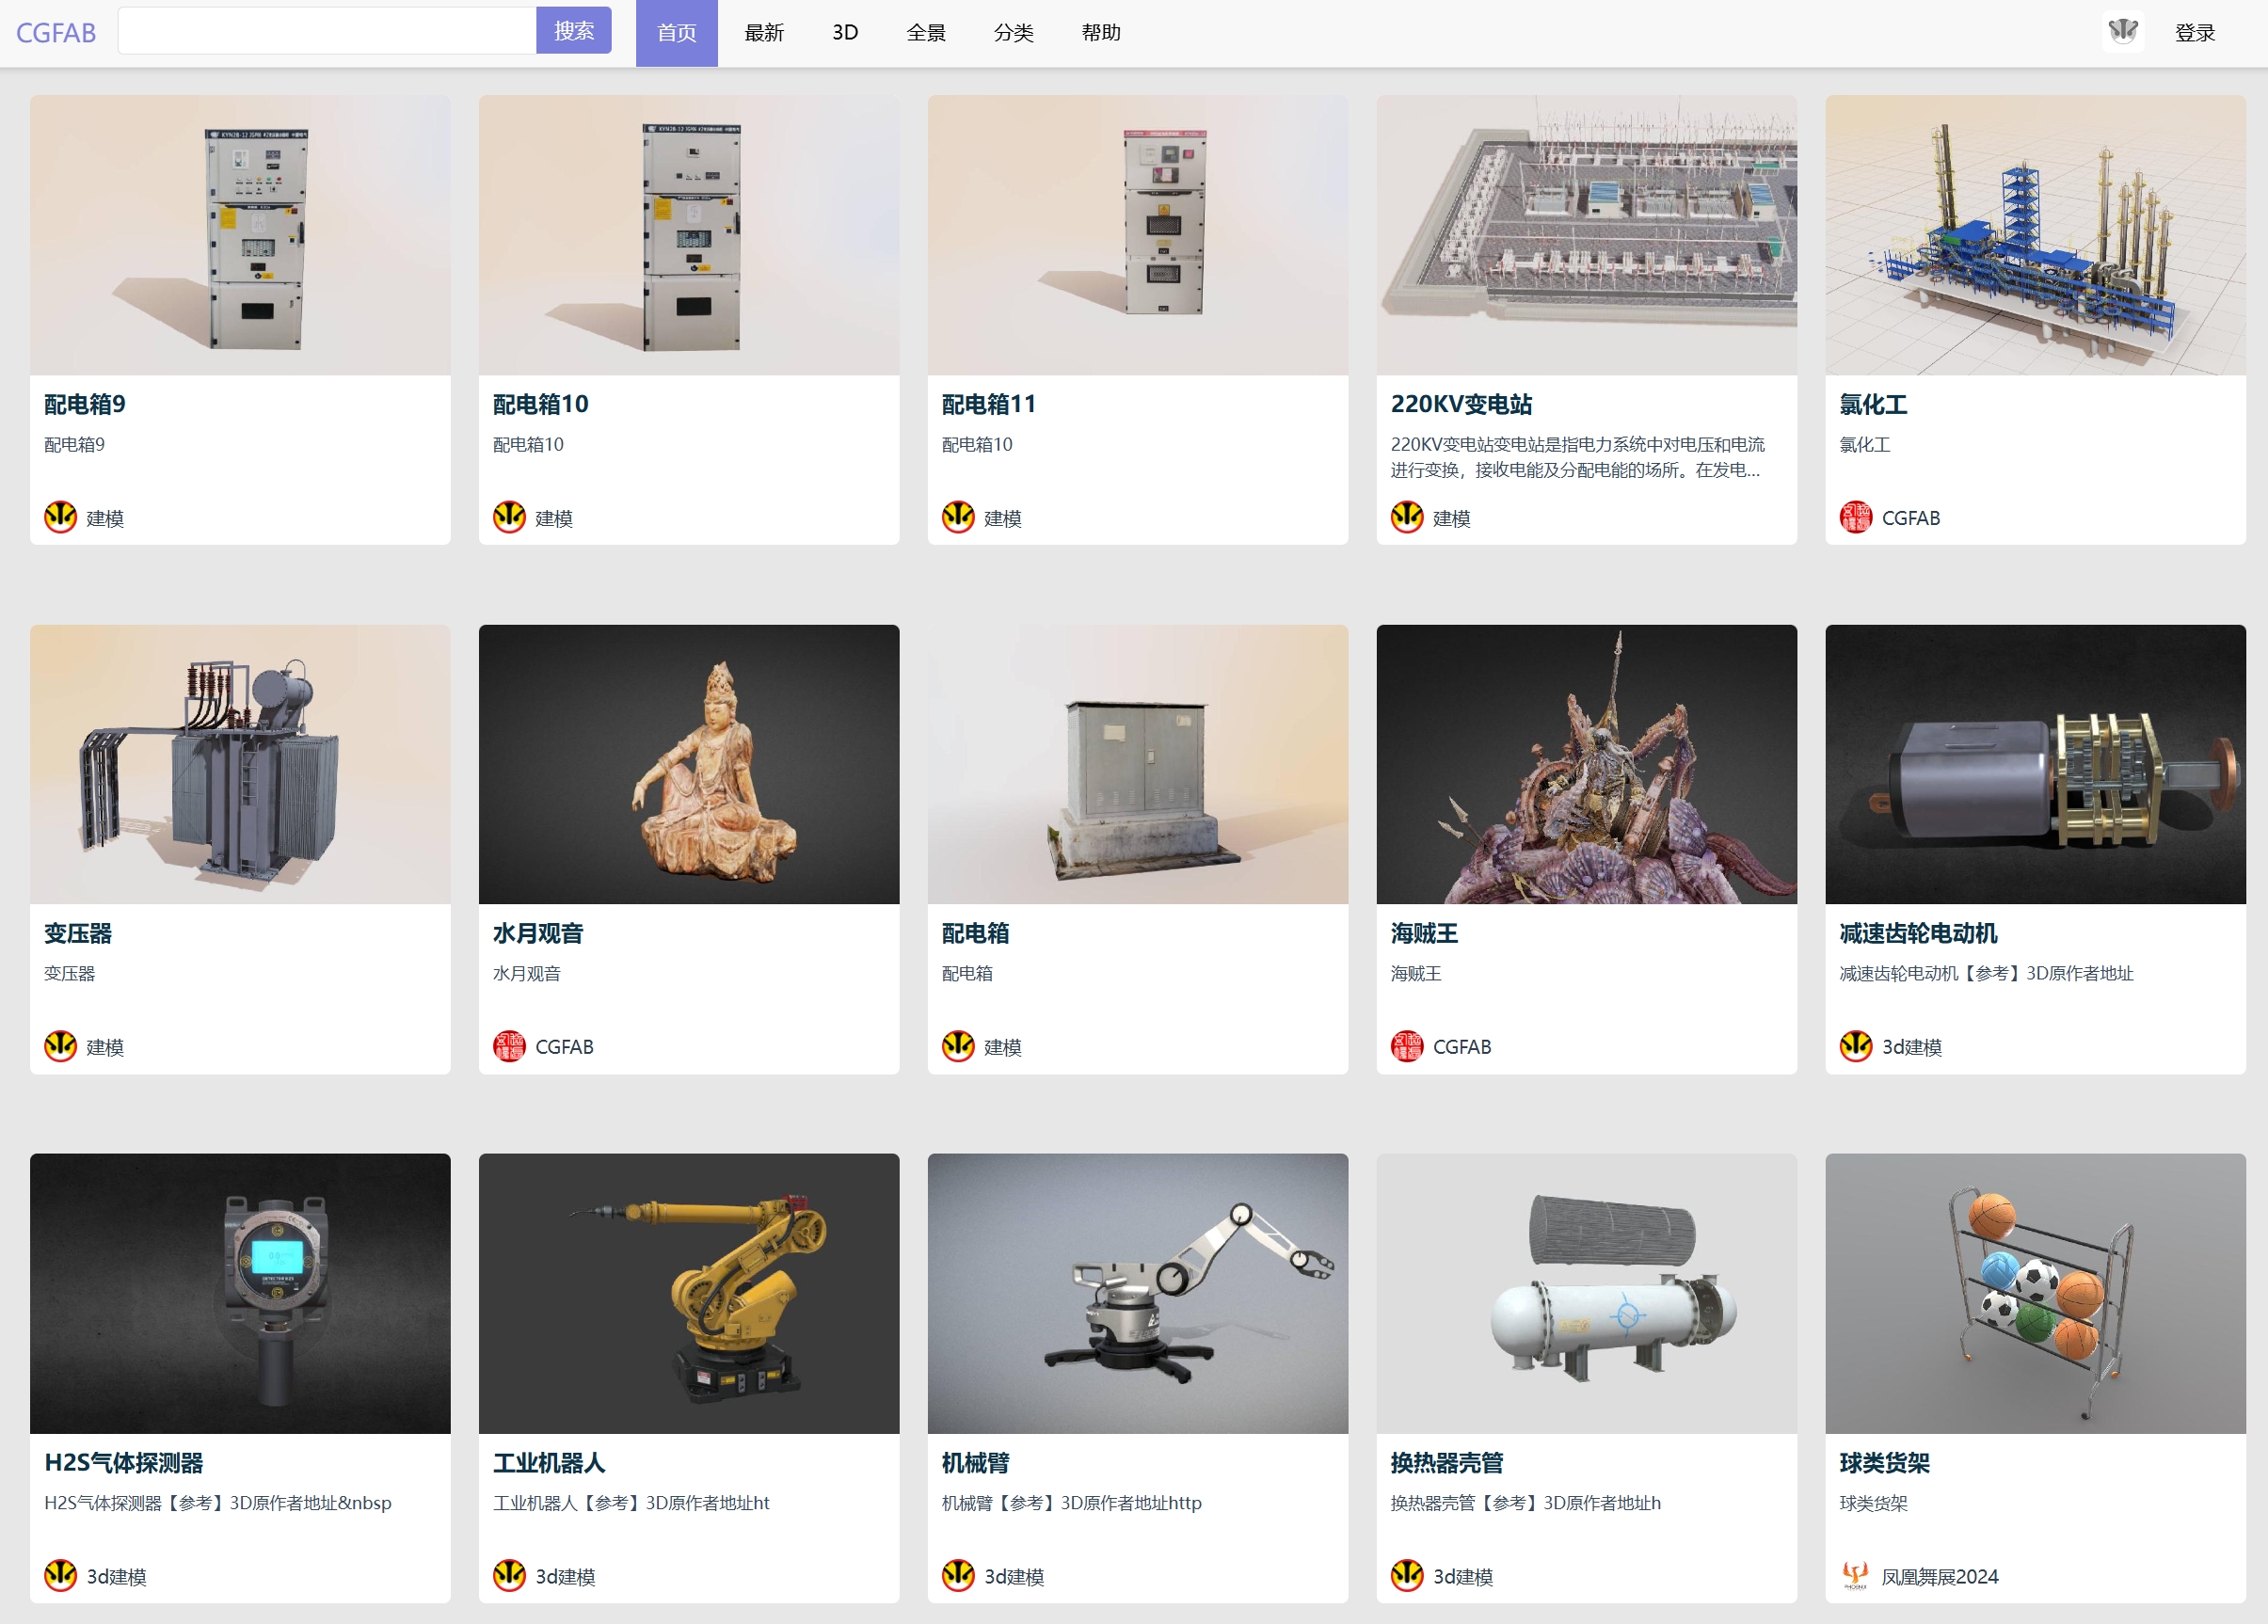Click the CGFAB red seal avatar under 氯化工
Viewport: 2268px width, 1624px height.
[x=1857, y=517]
